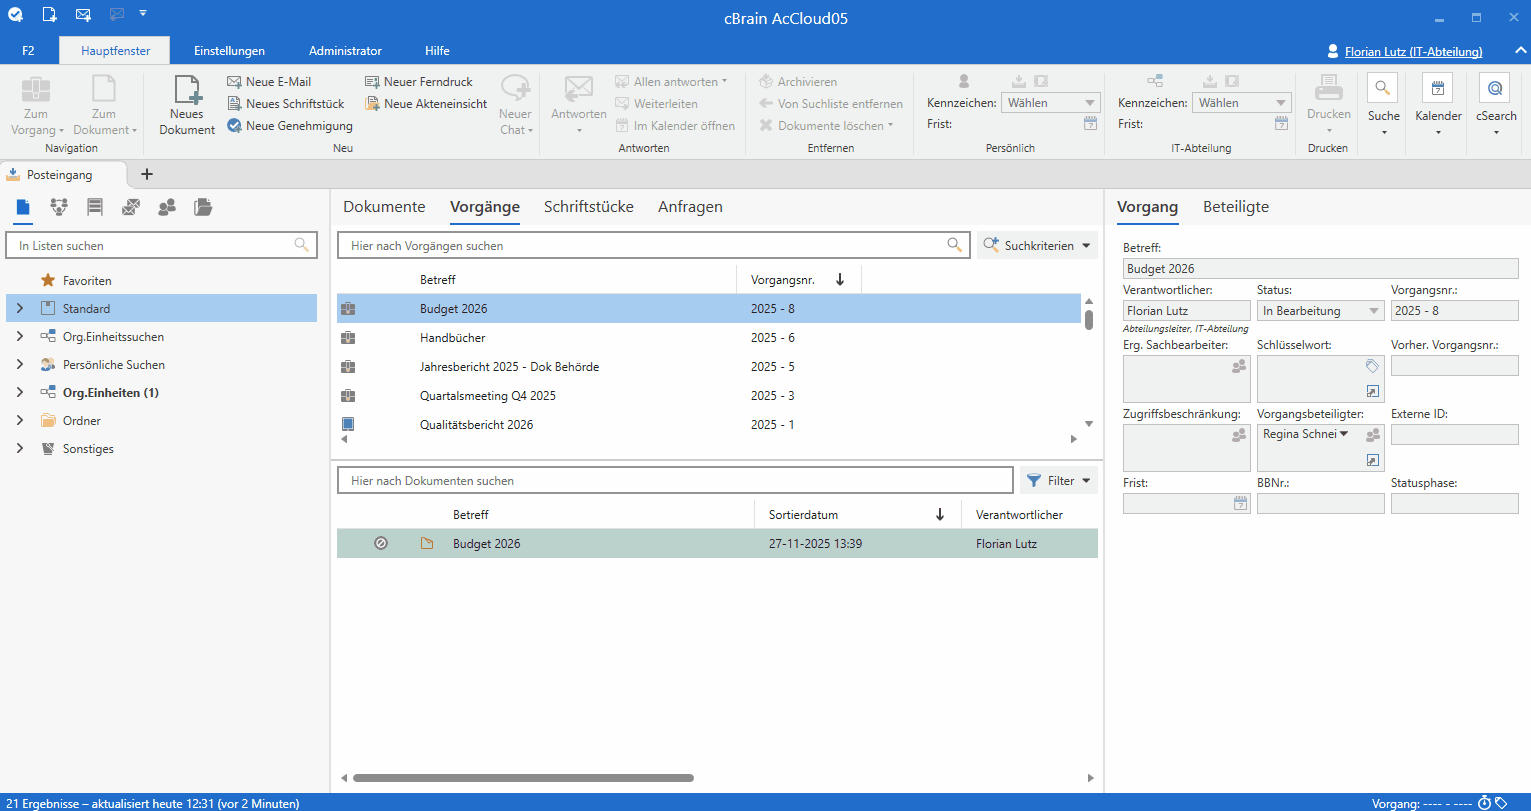
Task: Click the Florian Lutz user link
Action: pyautogui.click(x=1412, y=52)
